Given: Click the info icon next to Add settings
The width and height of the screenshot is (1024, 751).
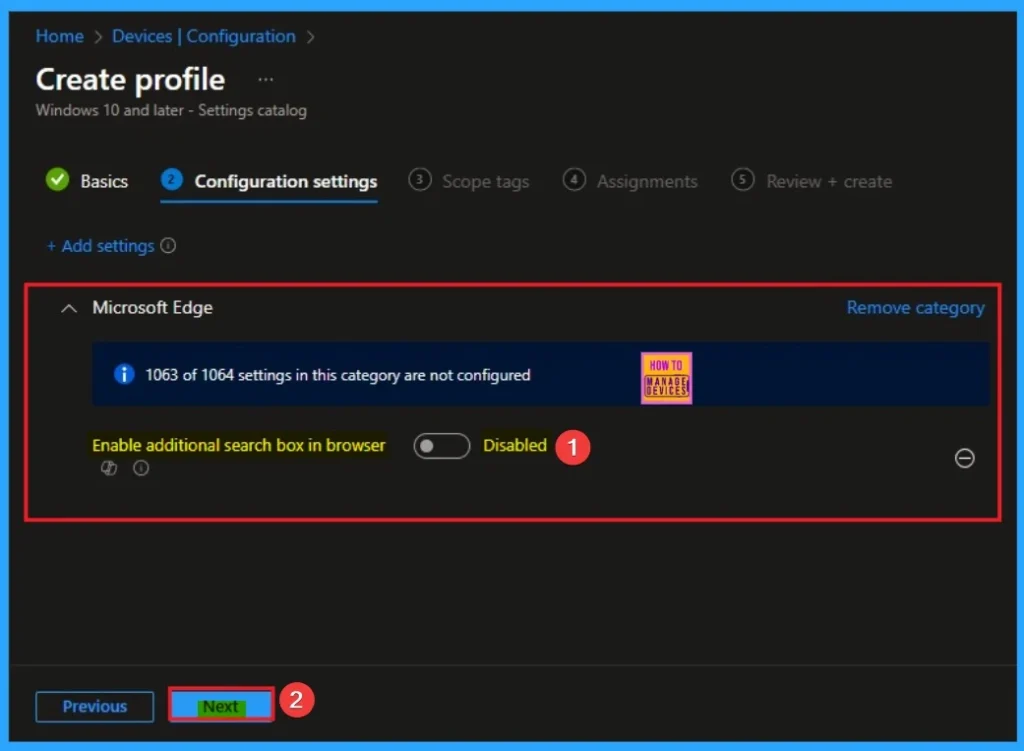Looking at the screenshot, I should point(168,246).
